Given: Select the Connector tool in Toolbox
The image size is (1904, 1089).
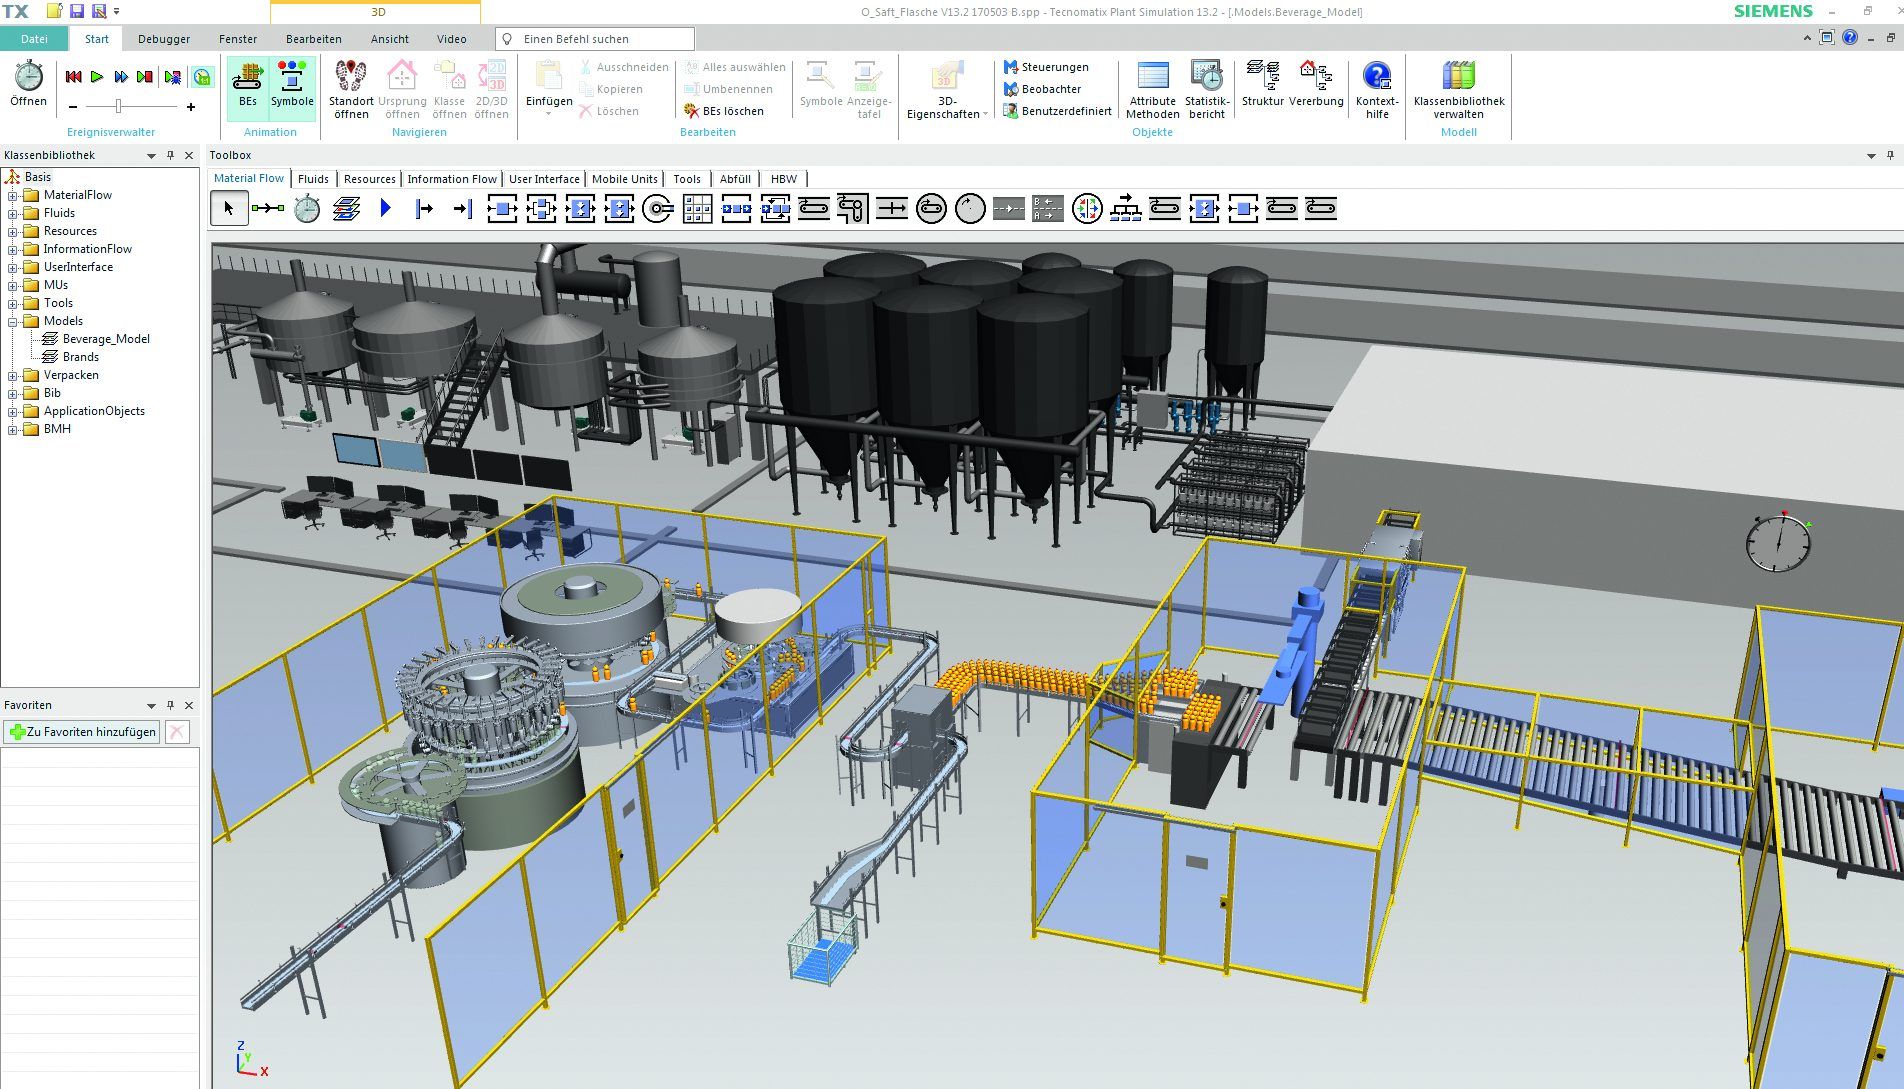Looking at the screenshot, I should pos(268,208).
